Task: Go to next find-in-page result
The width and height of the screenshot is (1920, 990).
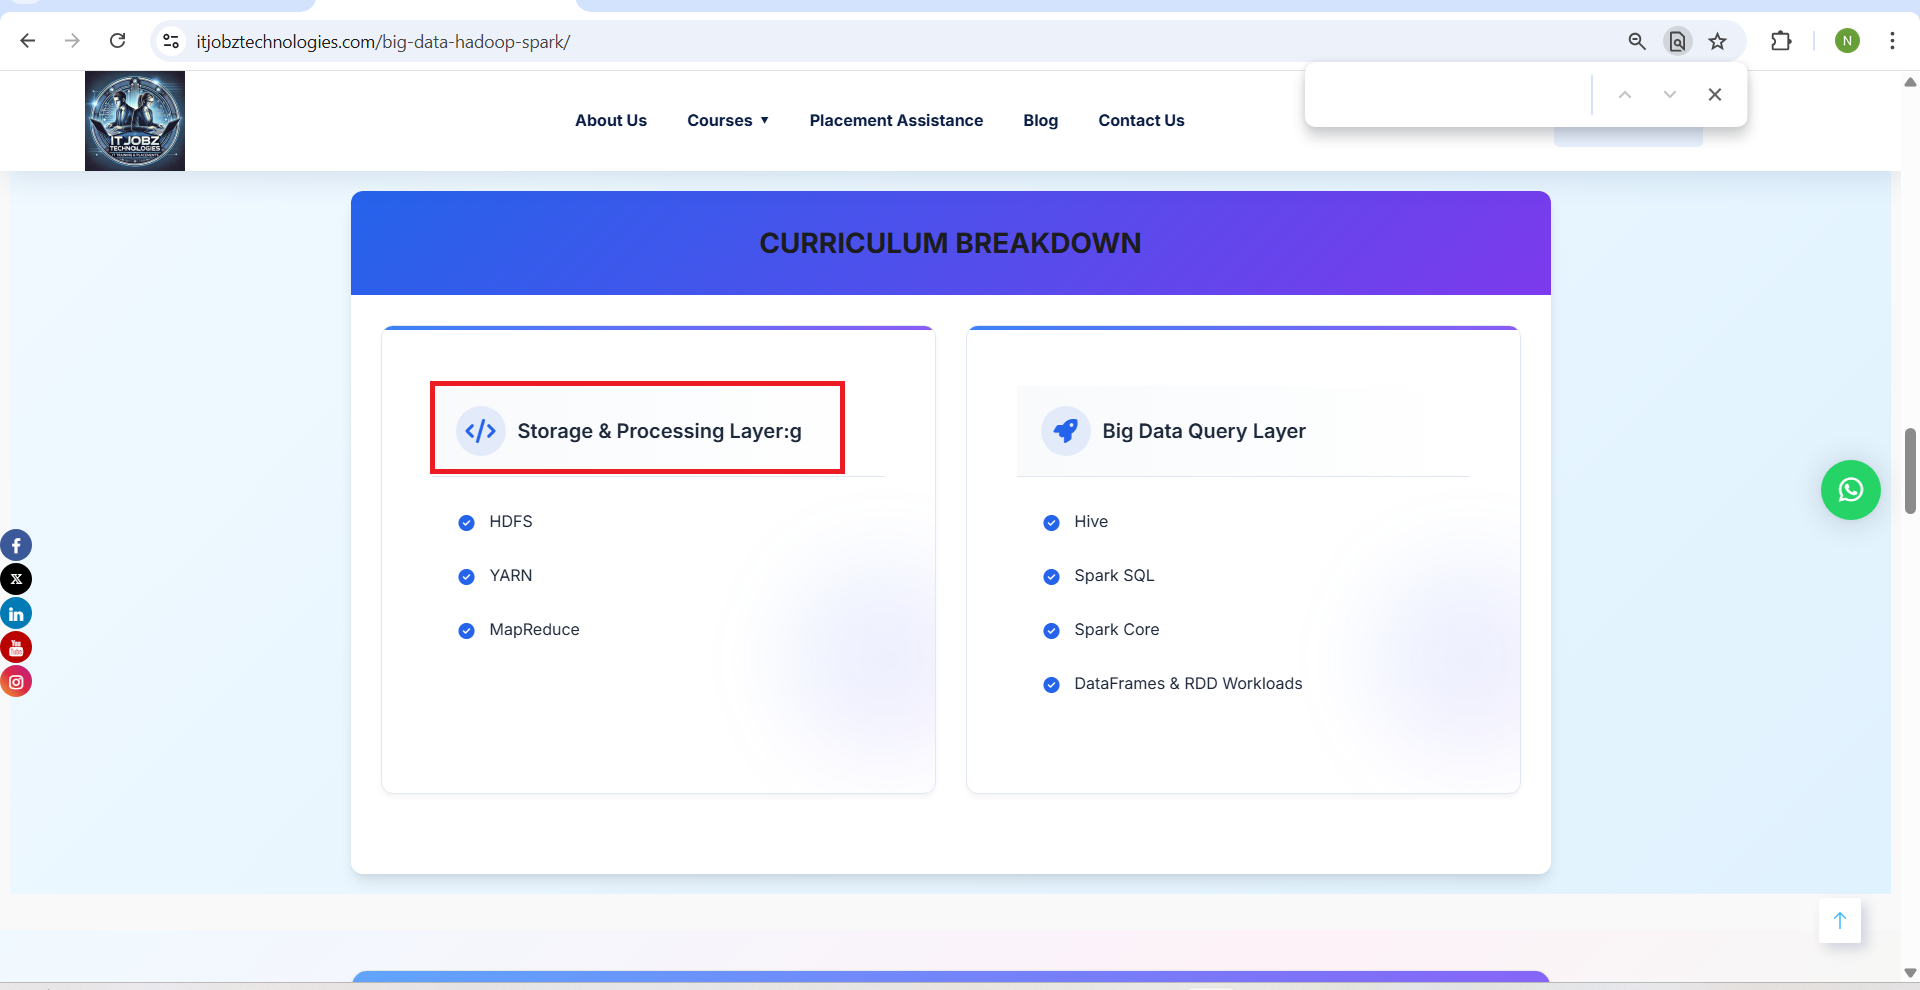Action: pyautogui.click(x=1669, y=95)
